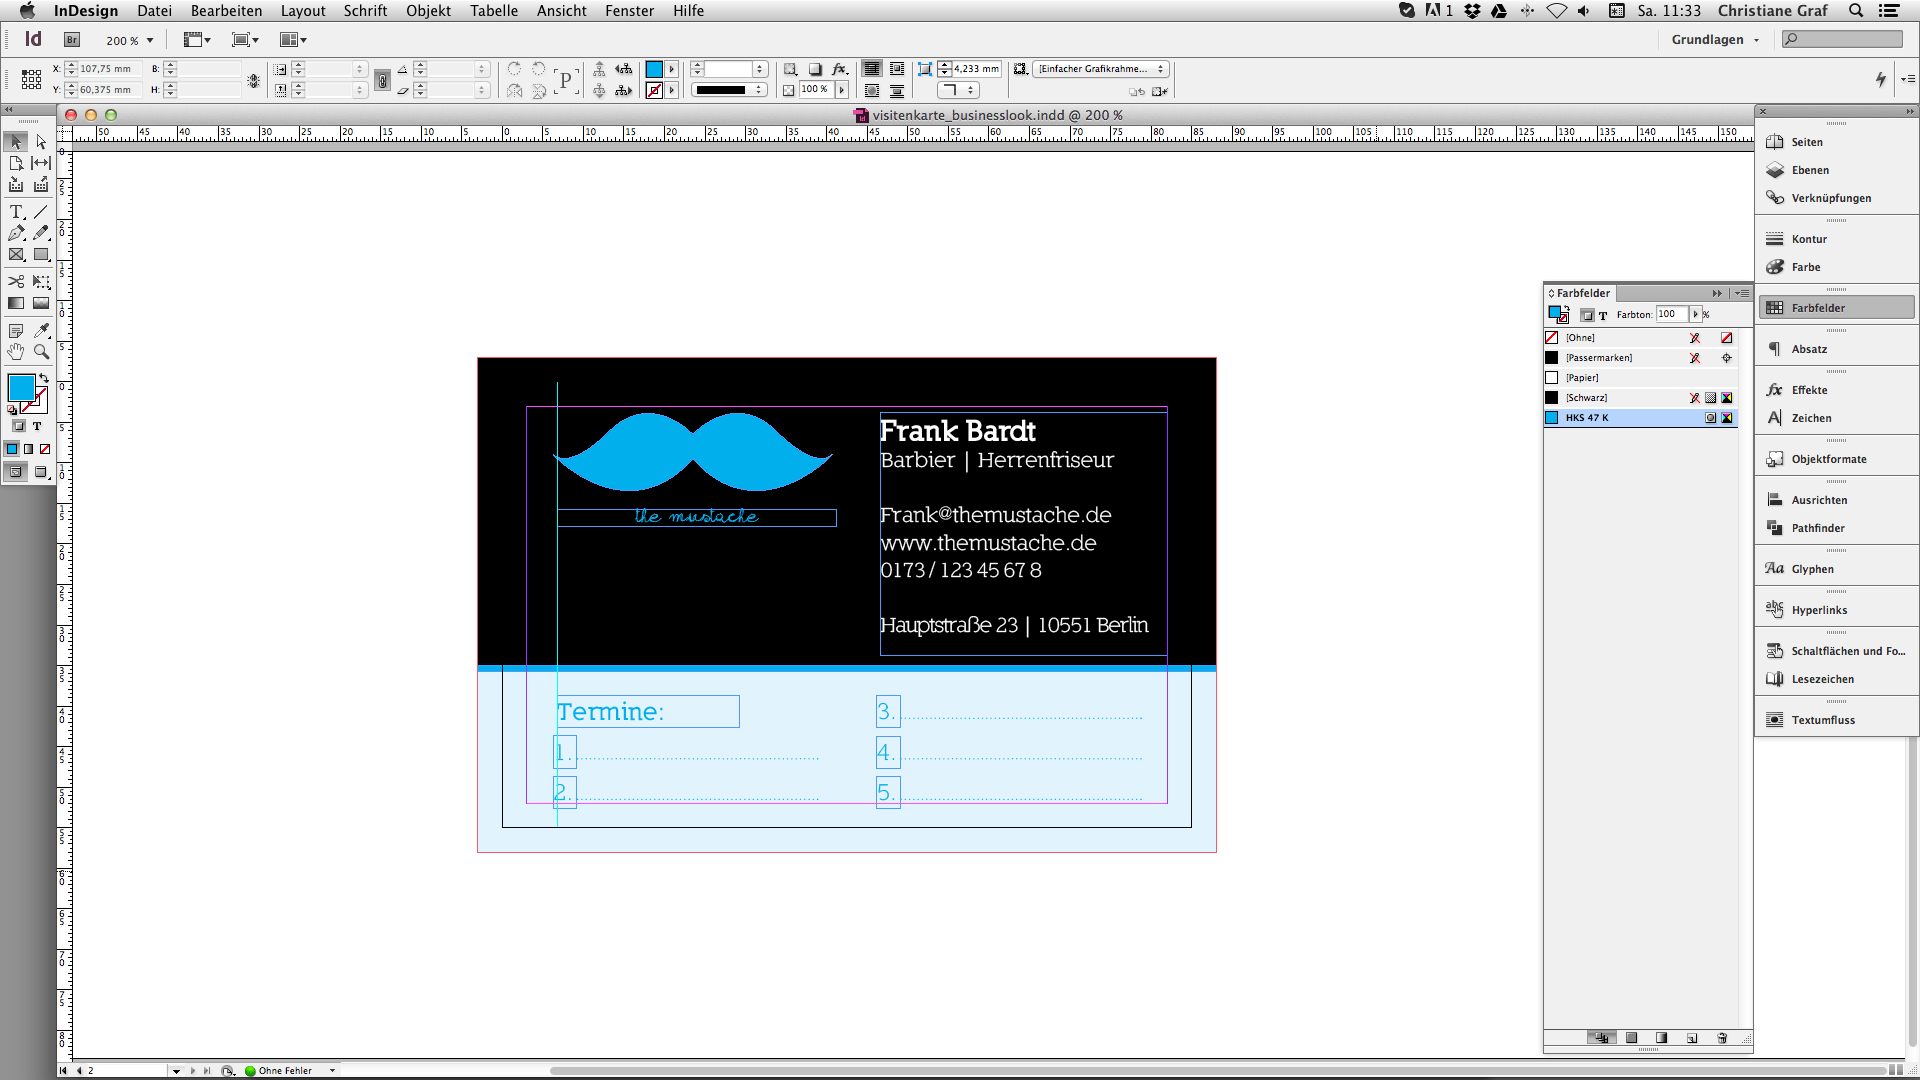This screenshot has height=1080, width=1920.
Task: Select the Type tool in toolbox
Action: pos(16,212)
